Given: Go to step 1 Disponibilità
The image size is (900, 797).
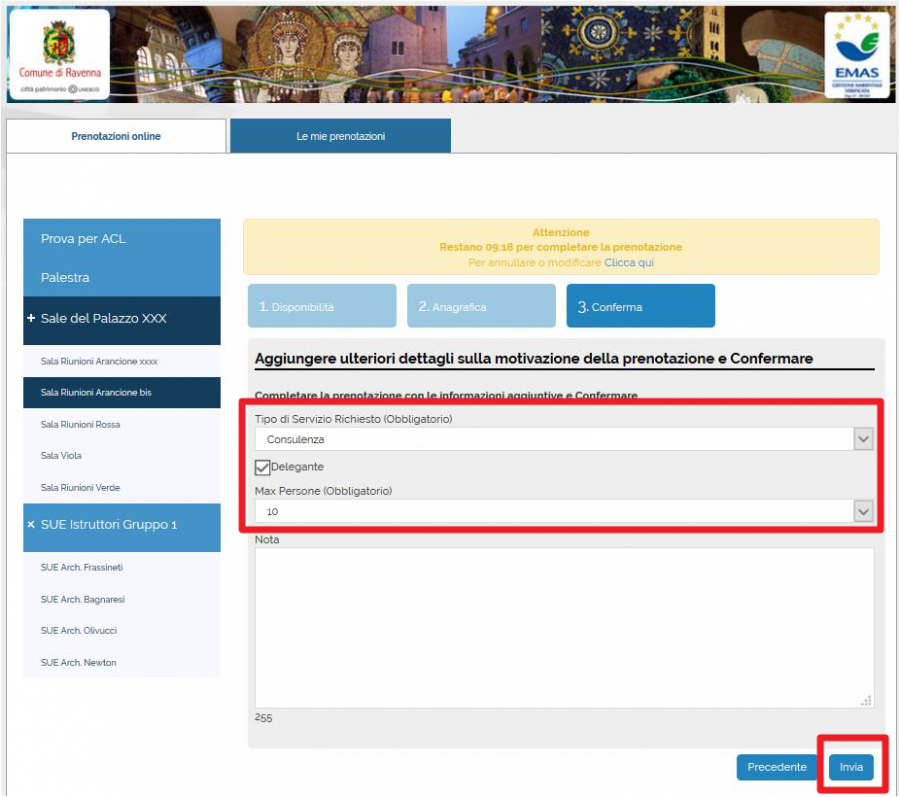Looking at the screenshot, I should [x=322, y=306].
